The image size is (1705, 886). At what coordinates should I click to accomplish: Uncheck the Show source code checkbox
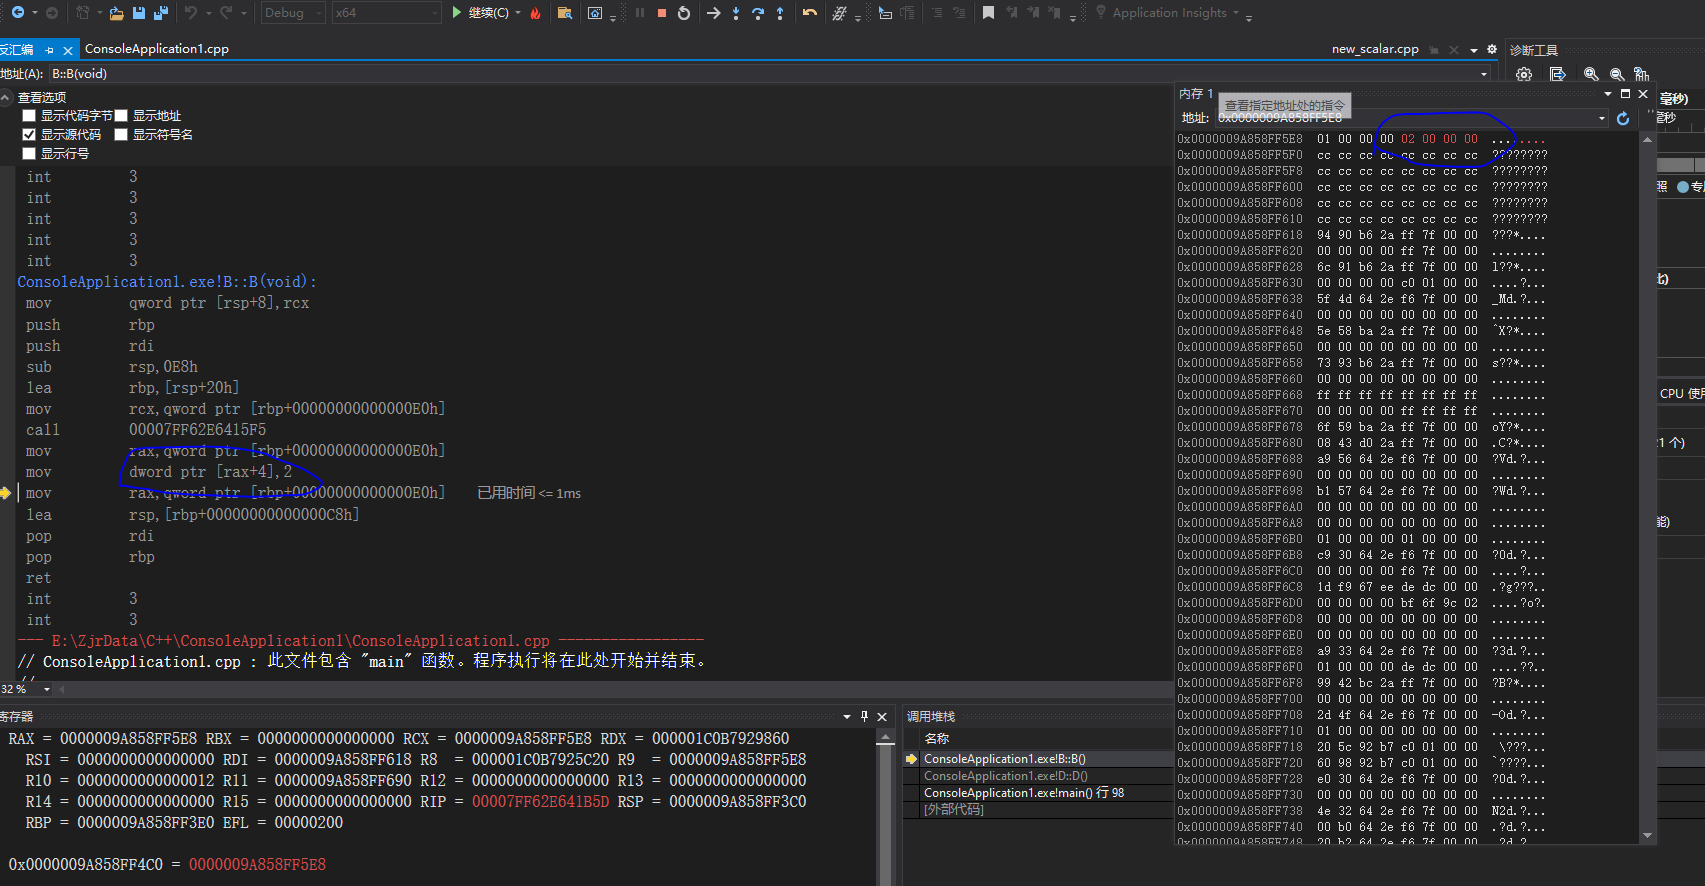pyautogui.click(x=29, y=135)
